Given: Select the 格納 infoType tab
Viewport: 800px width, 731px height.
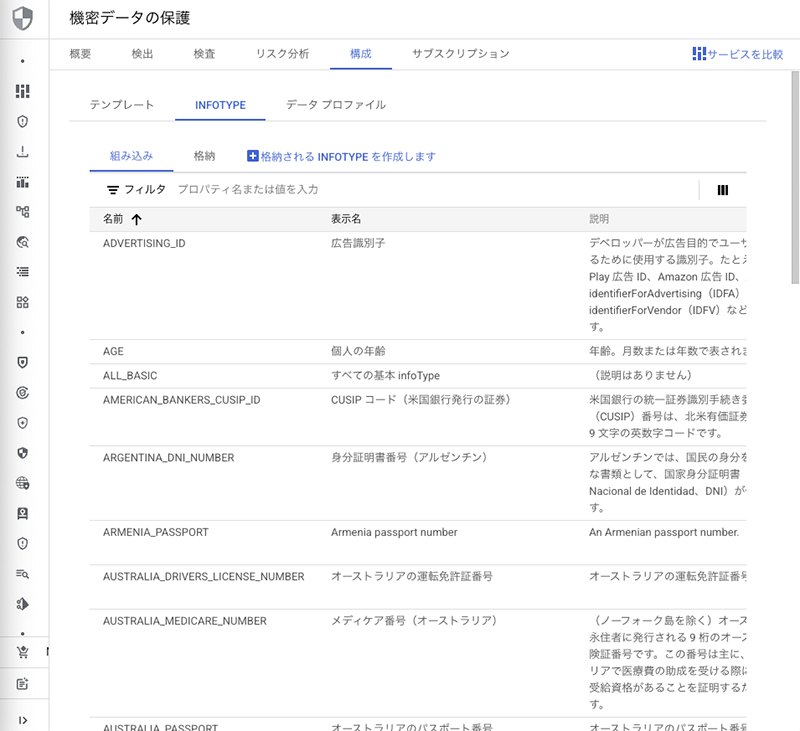Looking at the screenshot, I should [x=204, y=156].
